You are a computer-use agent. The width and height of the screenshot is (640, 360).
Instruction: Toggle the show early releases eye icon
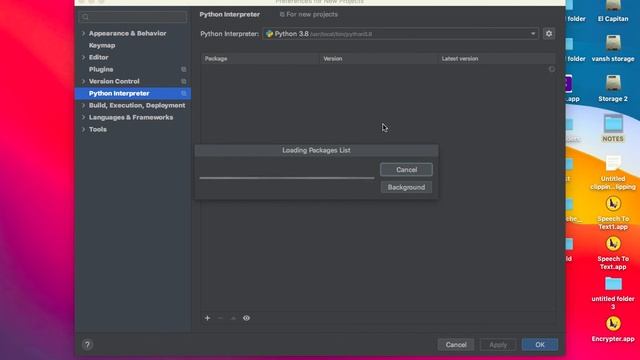(x=247, y=318)
